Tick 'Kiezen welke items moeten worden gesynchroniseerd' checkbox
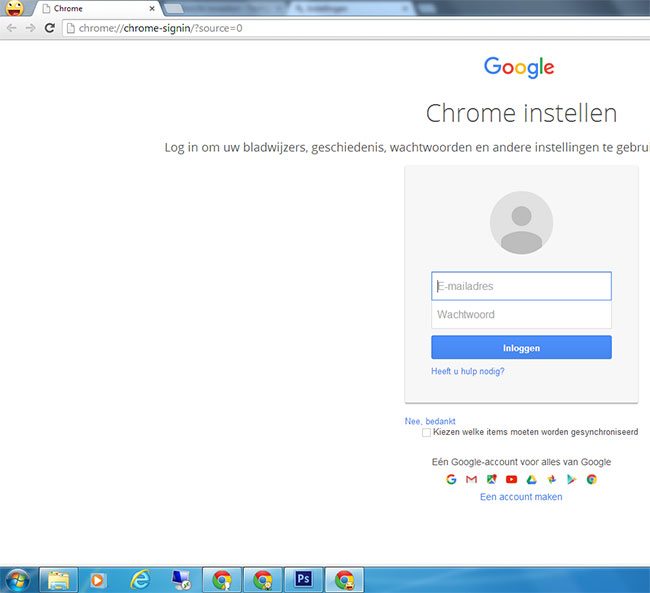Image resolution: width=650 pixels, height=593 pixels. [x=426, y=433]
